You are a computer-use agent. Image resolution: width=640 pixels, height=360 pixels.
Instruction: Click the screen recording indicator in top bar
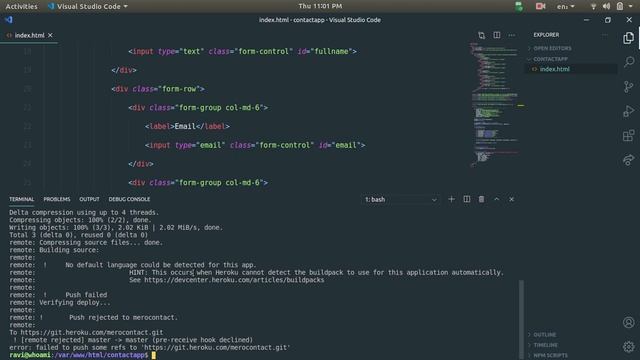point(540,6)
